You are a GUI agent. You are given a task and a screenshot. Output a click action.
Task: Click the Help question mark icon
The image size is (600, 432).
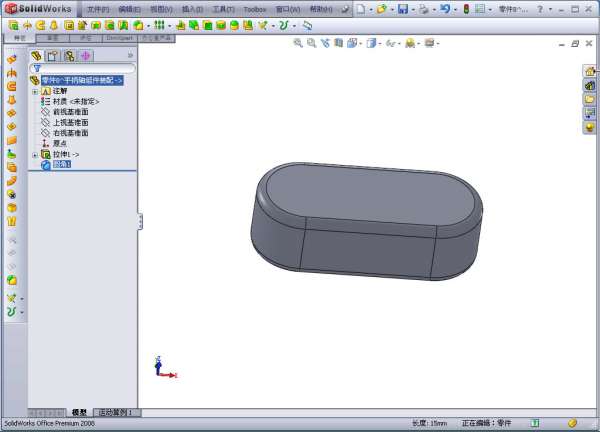pyautogui.click(x=540, y=9)
